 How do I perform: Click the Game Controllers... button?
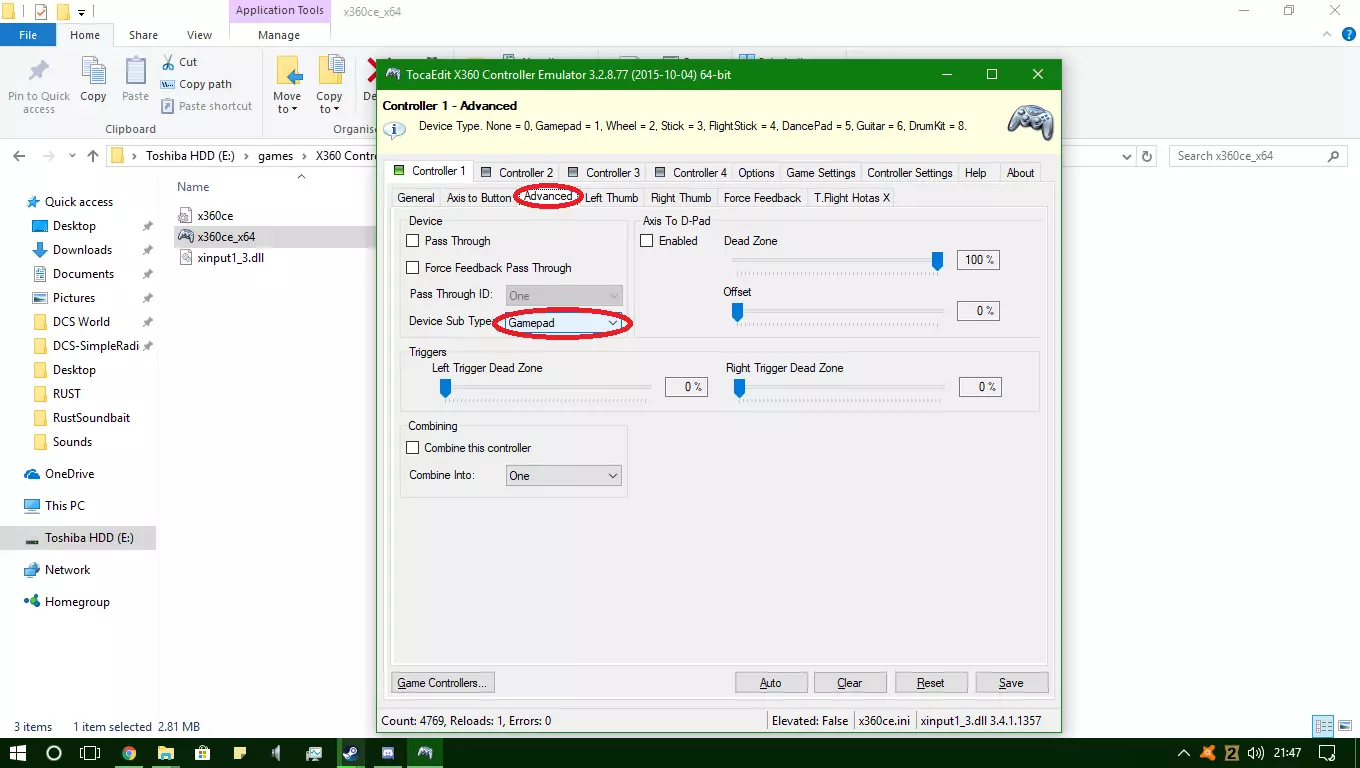coord(442,683)
